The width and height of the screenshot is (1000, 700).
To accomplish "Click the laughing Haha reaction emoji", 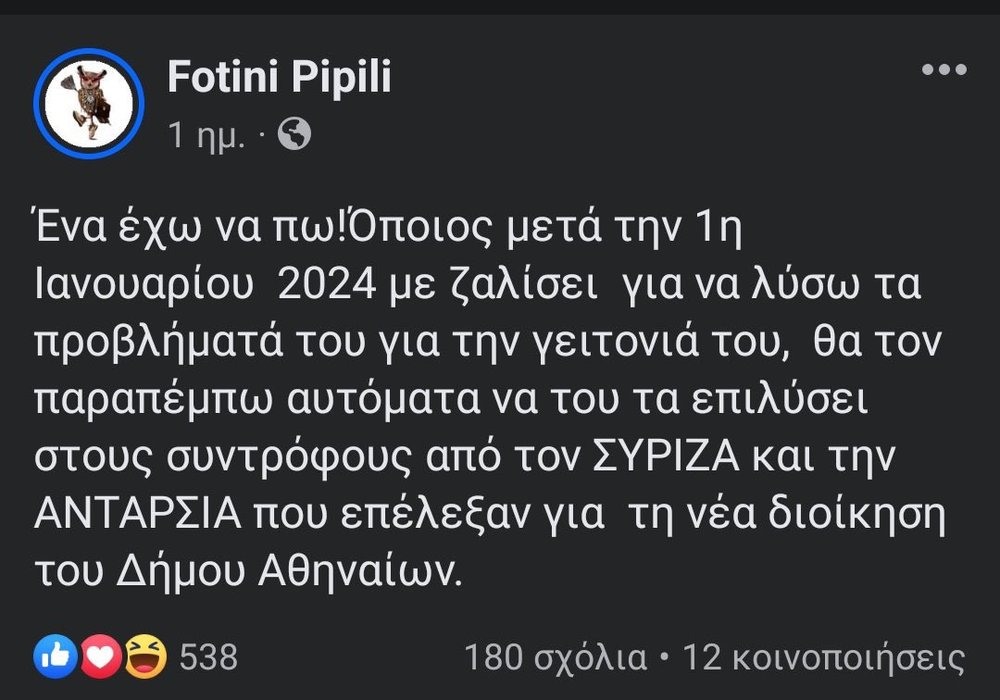I will [x=146, y=656].
